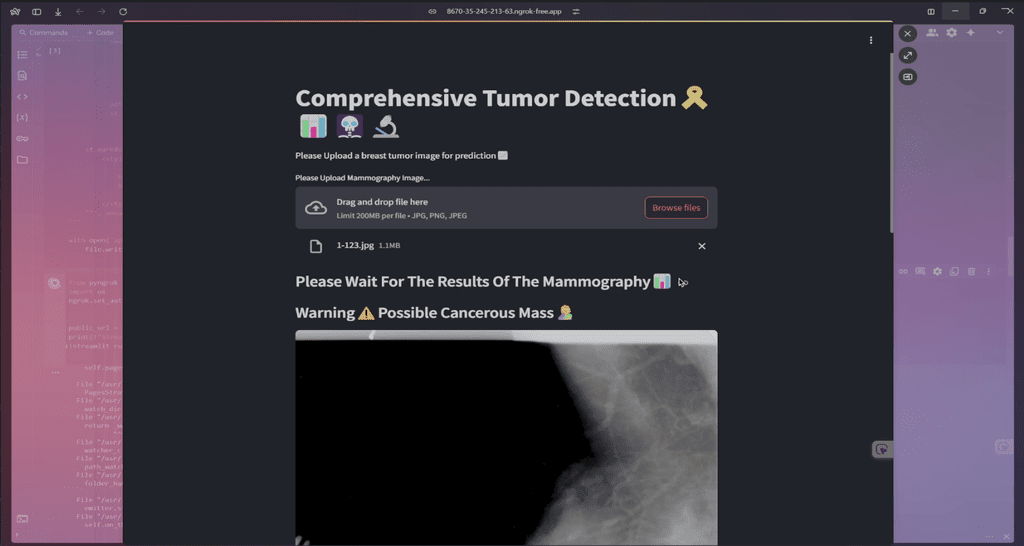Add a Code cell in the Colab window
Viewport: 1024px width, 546px height.
100,33
